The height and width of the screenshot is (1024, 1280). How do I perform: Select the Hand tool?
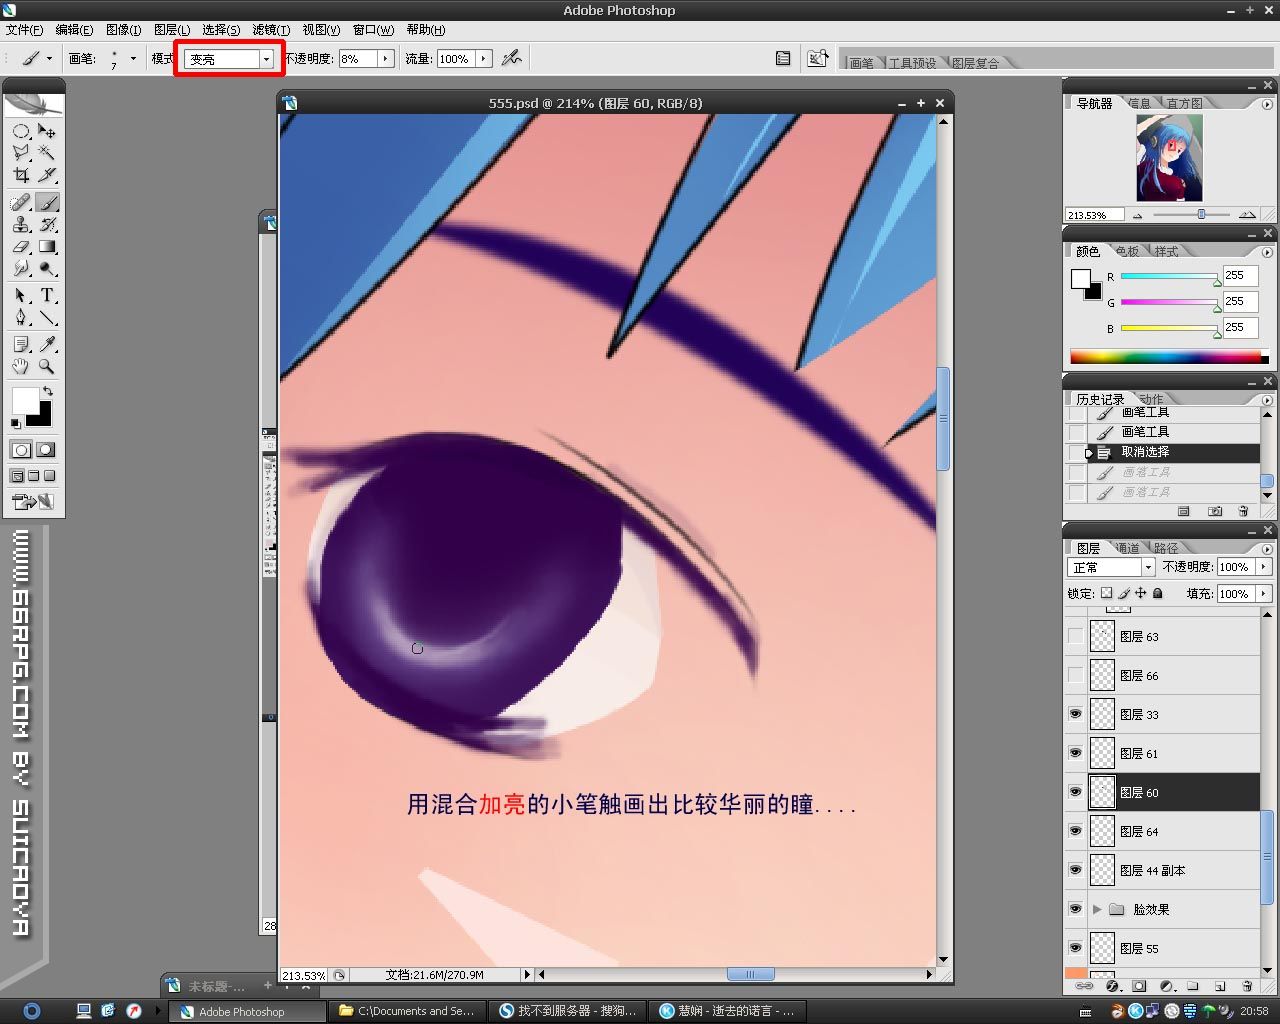pyautogui.click(x=20, y=366)
